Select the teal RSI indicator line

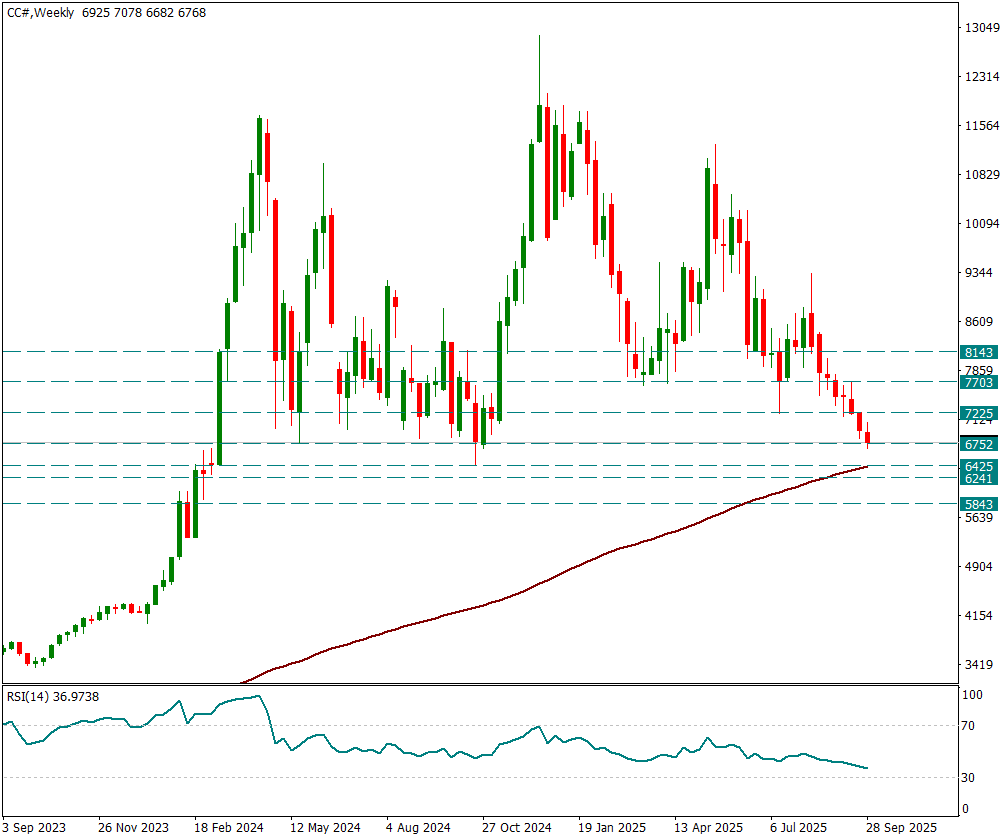(400, 751)
